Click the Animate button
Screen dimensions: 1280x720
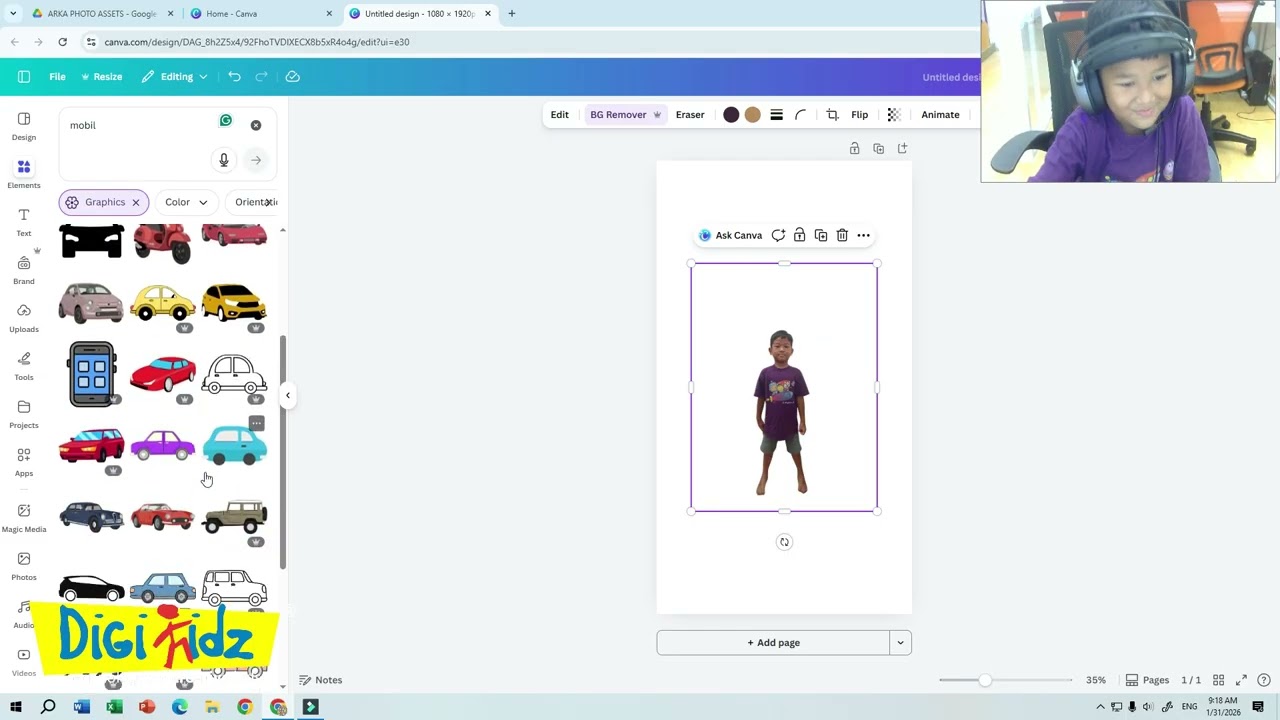(x=940, y=115)
